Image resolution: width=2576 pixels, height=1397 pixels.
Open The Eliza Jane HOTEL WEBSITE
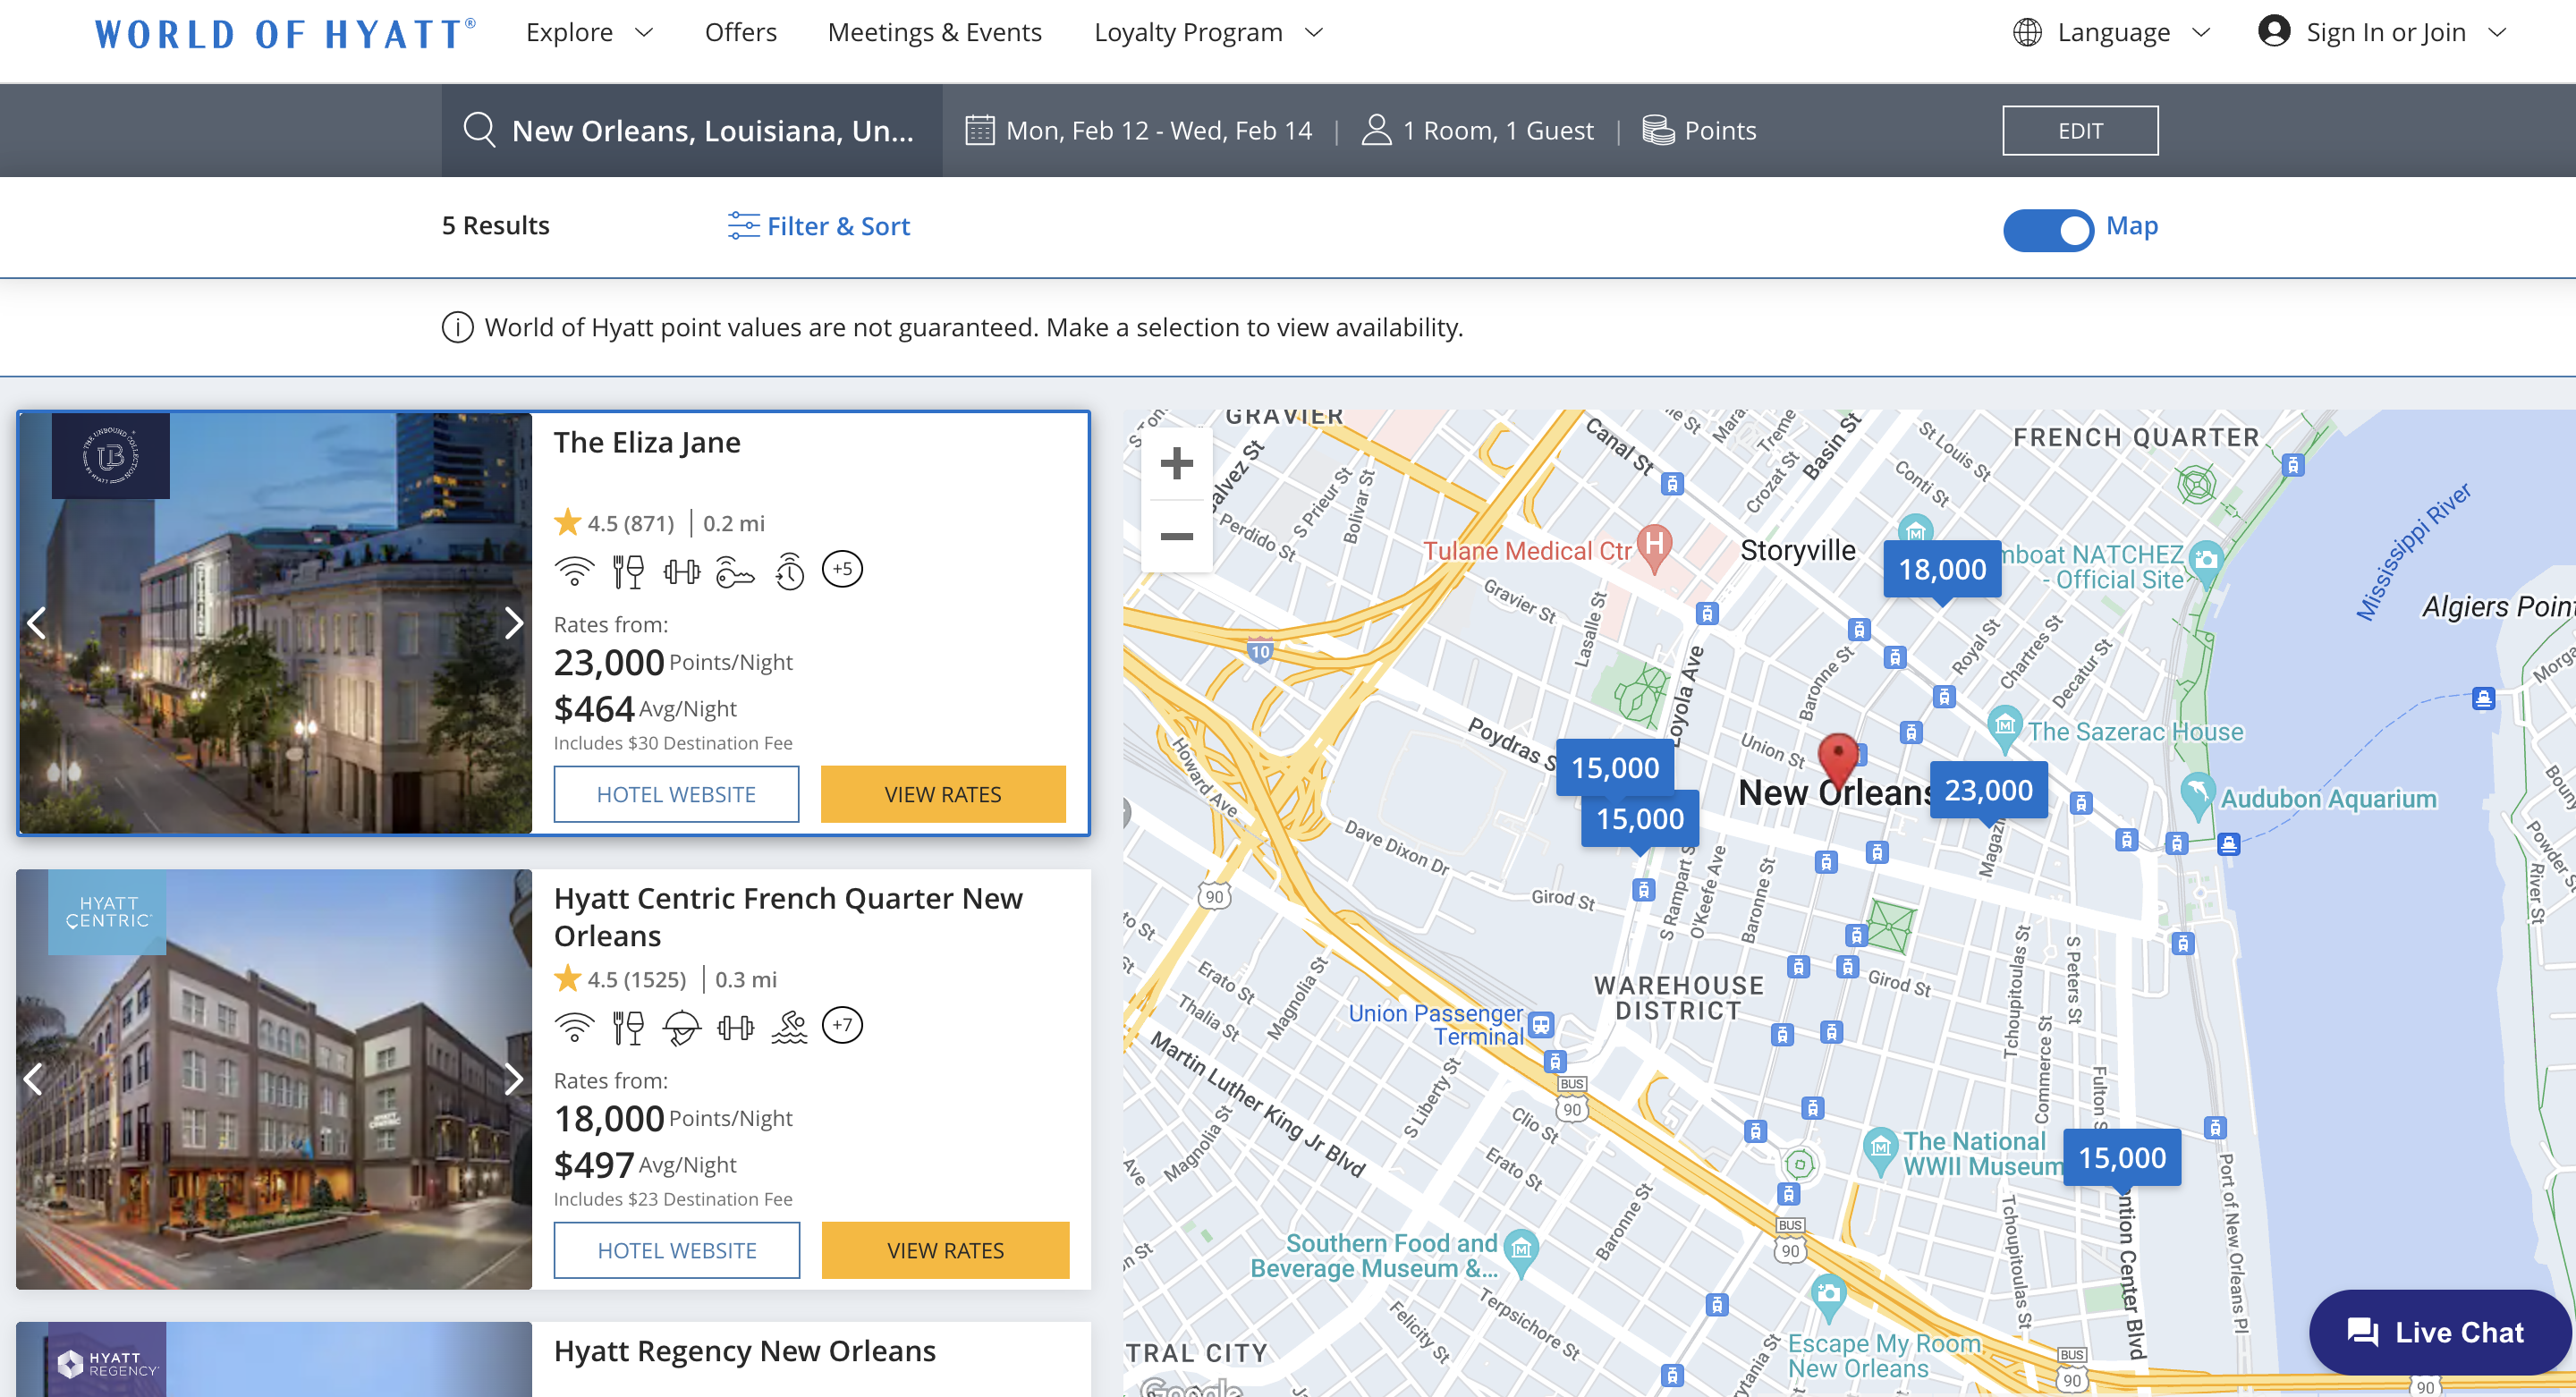tap(676, 794)
